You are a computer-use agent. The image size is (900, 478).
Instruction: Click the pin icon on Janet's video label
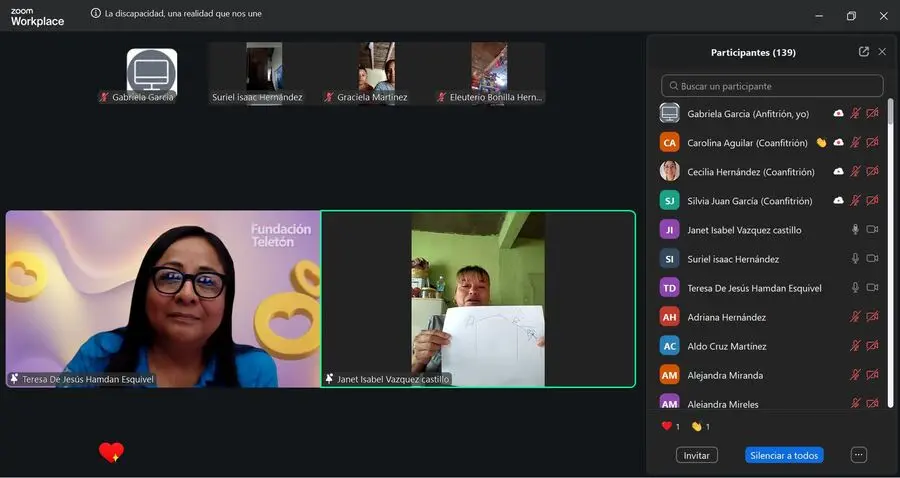(x=329, y=379)
